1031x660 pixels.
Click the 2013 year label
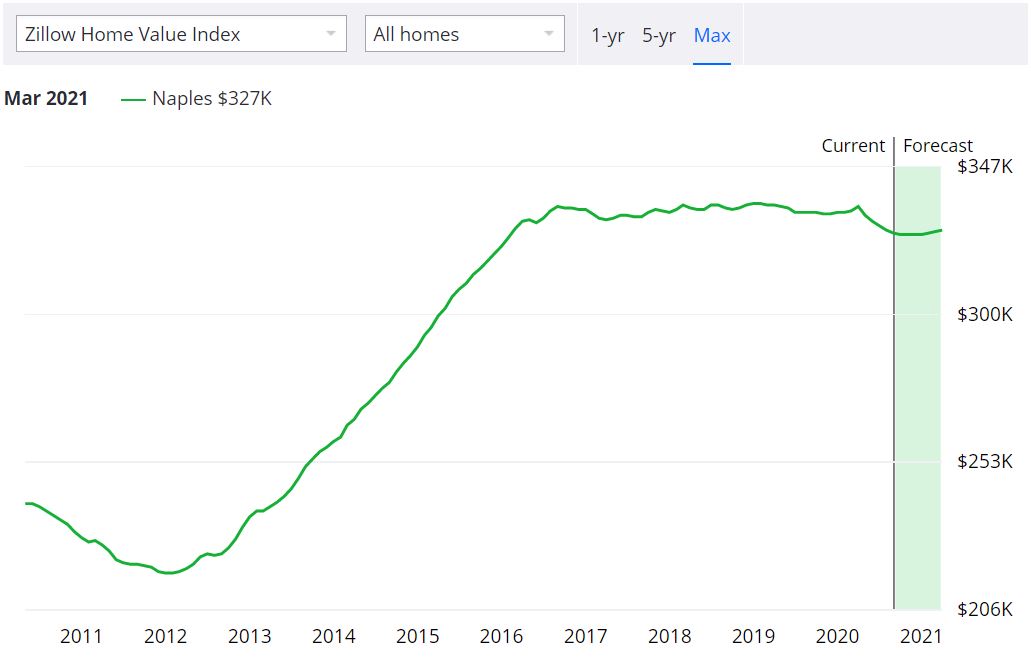(249, 636)
